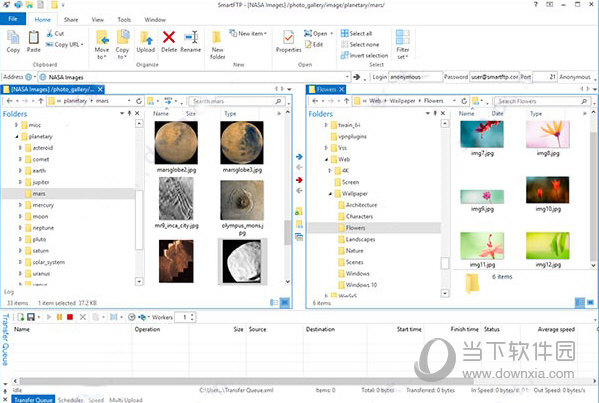Pause the transfer queue
This screenshot has width=599, height=403.
59,317
